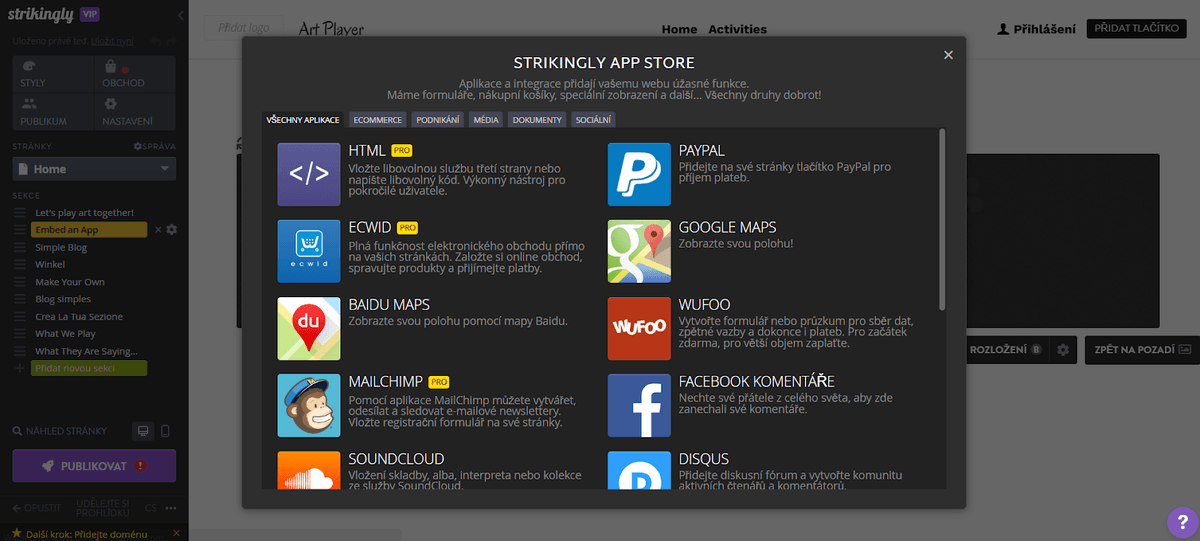1200x541 pixels.
Task: Click the DISQUS app title
Action: (704, 458)
